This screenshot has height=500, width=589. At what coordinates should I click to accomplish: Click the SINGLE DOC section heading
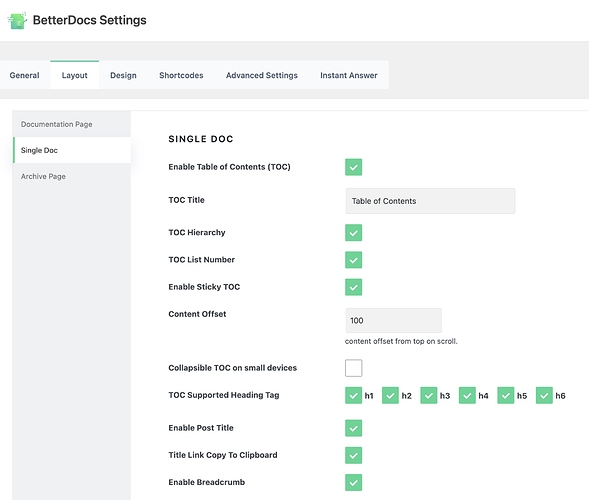pyautogui.click(x=201, y=139)
